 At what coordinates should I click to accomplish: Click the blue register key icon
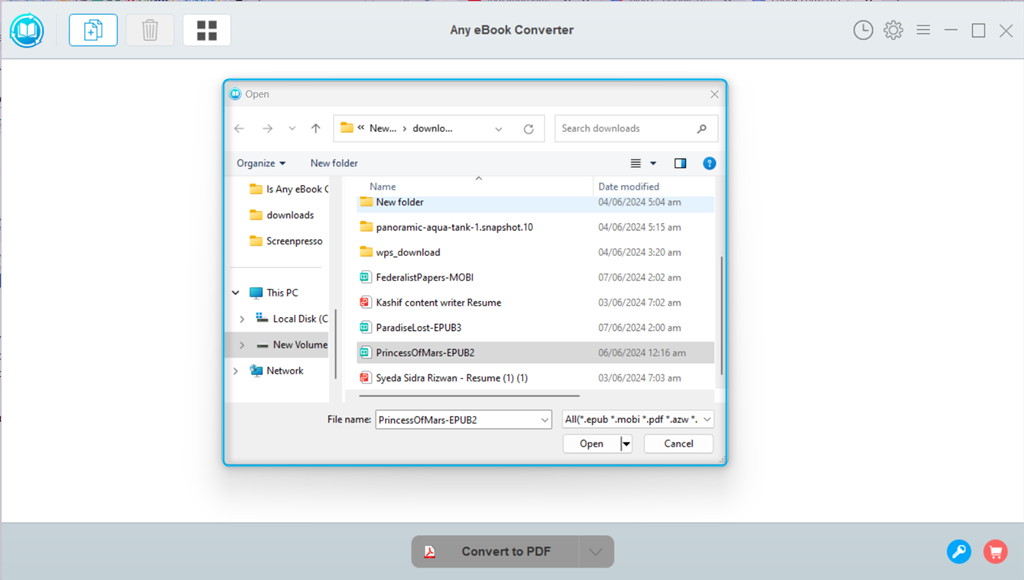[958, 551]
